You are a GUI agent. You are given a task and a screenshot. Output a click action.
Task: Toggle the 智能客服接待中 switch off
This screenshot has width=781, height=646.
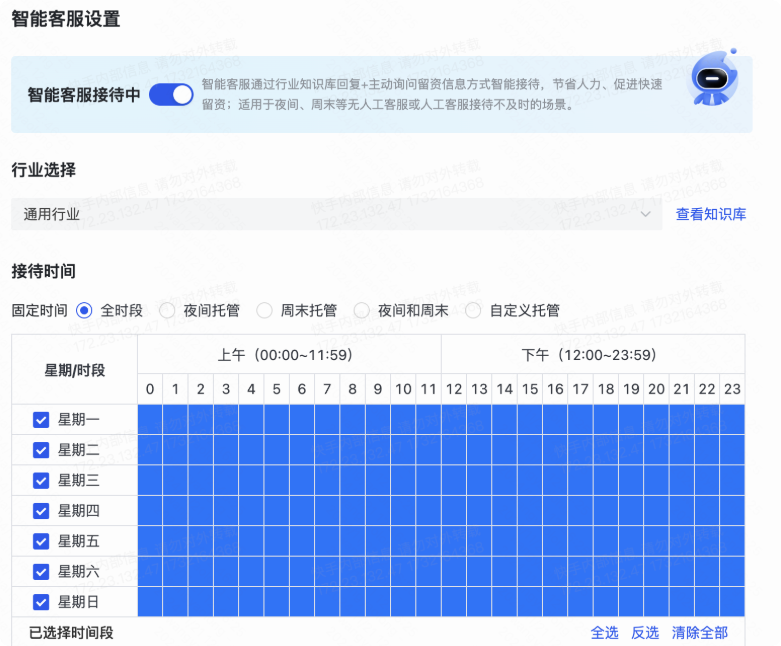(x=171, y=95)
